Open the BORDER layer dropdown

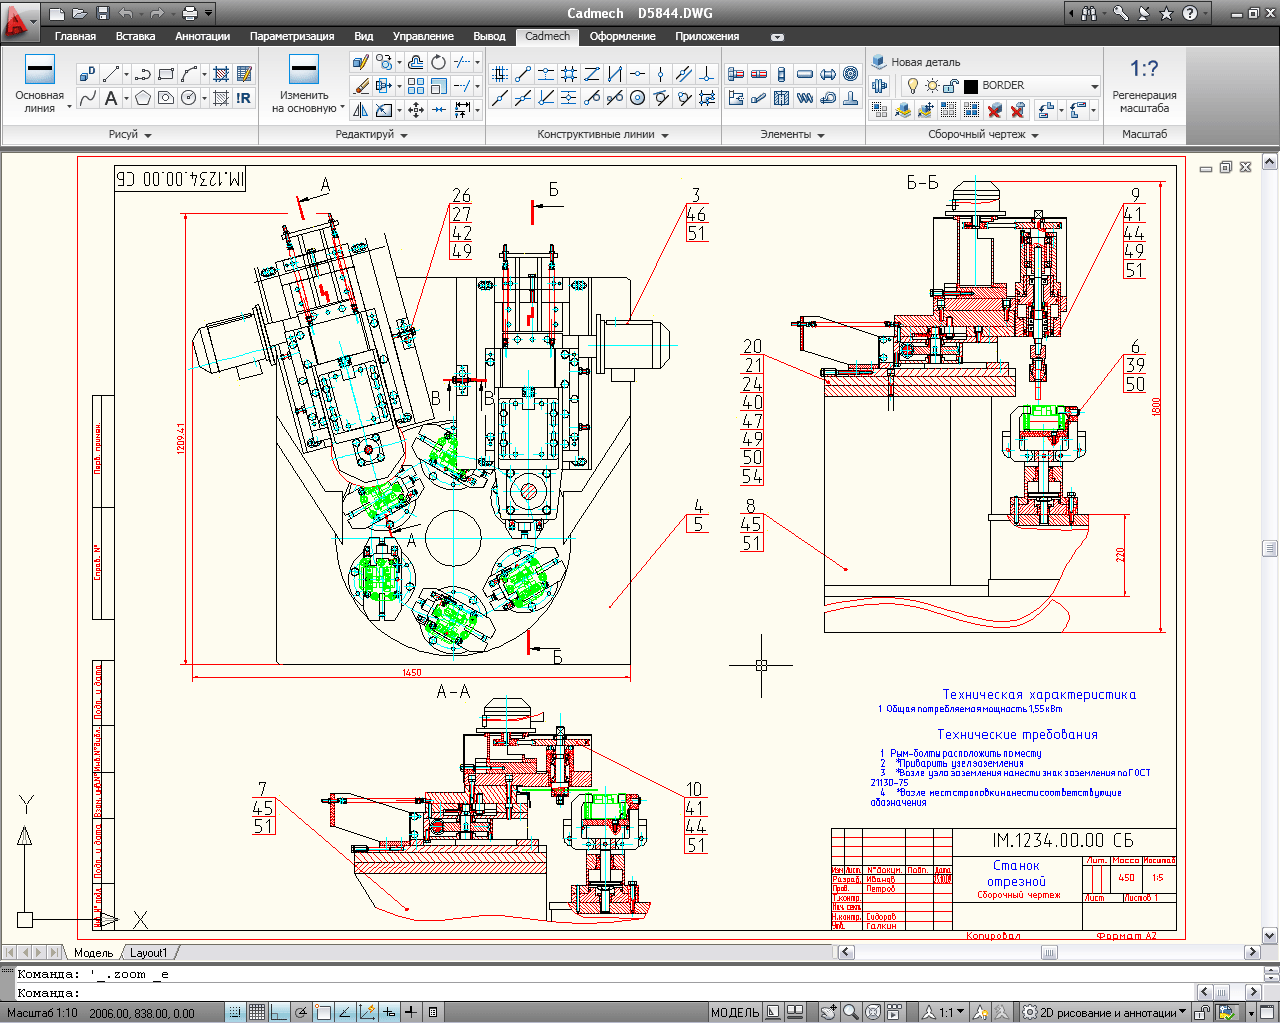click(1094, 86)
